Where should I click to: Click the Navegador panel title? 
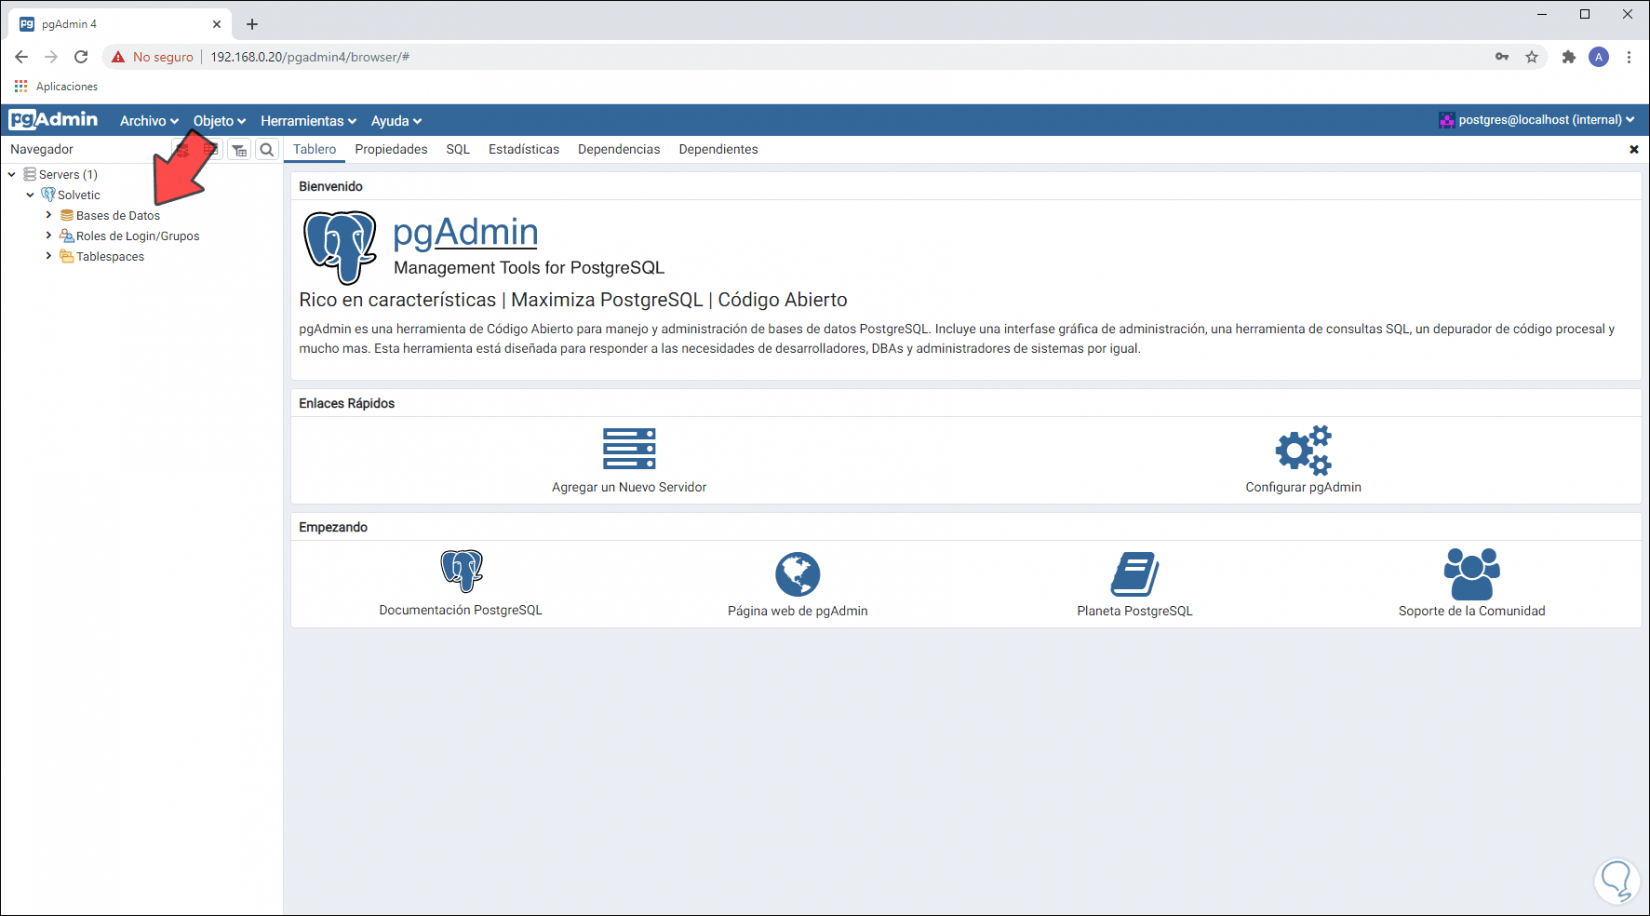click(x=42, y=150)
